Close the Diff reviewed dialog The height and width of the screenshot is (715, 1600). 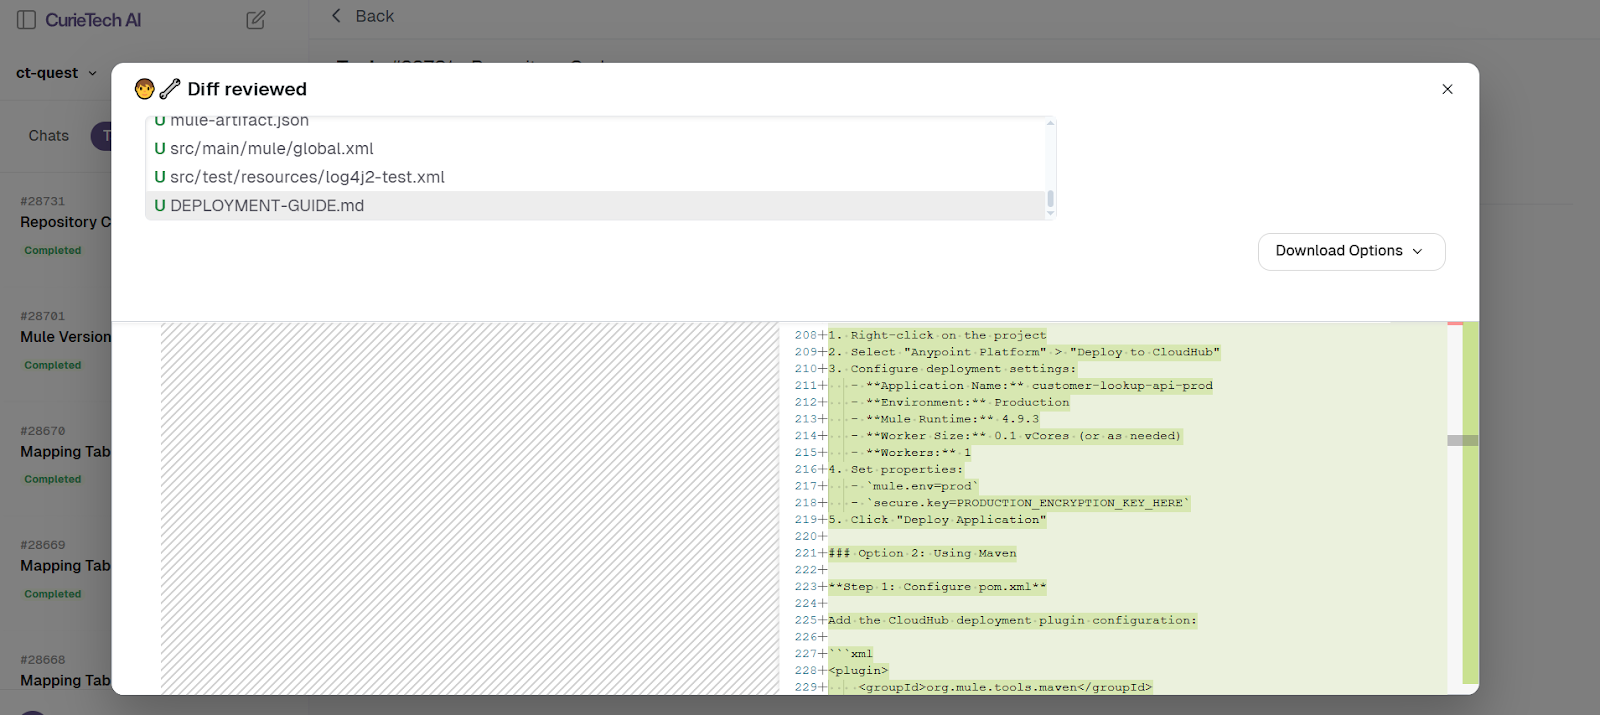pyautogui.click(x=1447, y=89)
